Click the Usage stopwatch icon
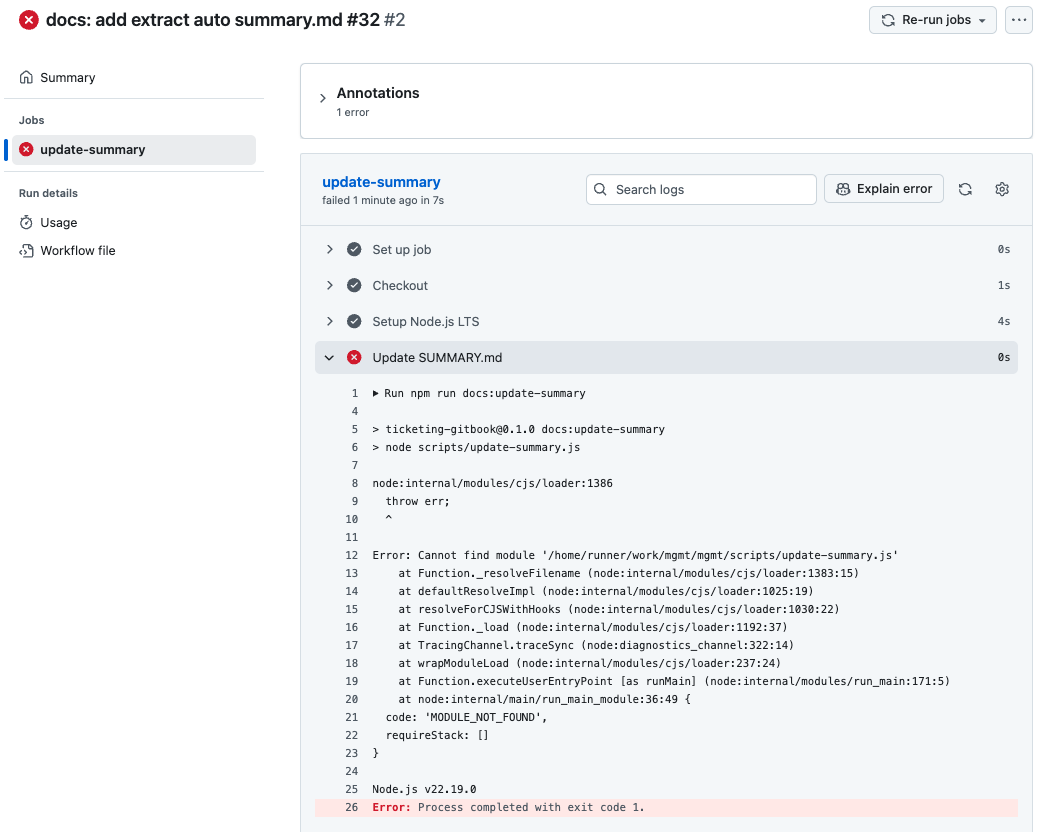The width and height of the screenshot is (1048, 832). click(27, 223)
